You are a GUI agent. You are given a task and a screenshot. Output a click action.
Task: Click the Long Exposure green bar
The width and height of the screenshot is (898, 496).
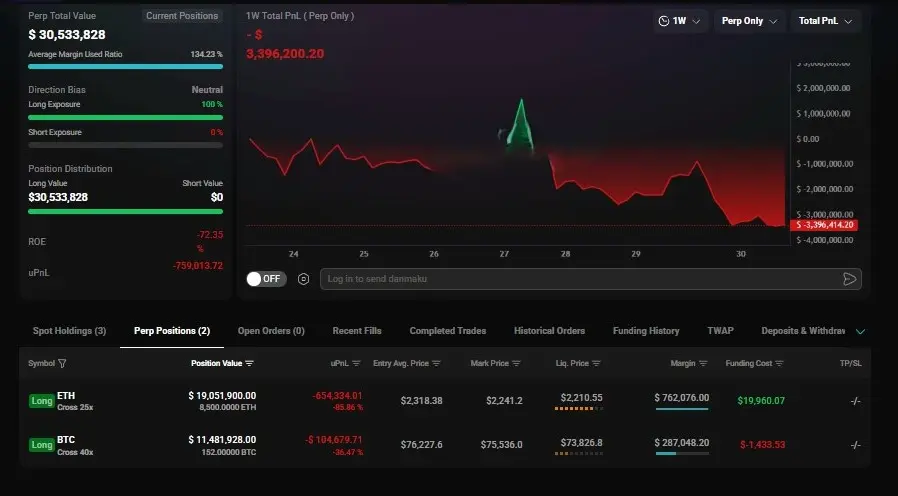click(x=125, y=117)
